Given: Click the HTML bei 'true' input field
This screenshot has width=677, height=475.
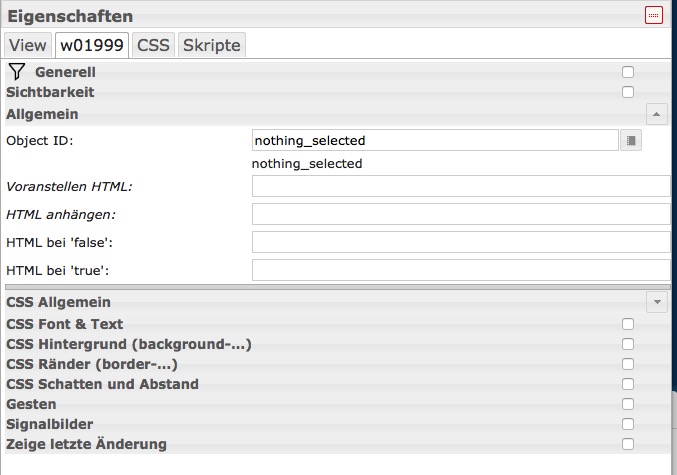Looking at the screenshot, I should click(x=461, y=270).
